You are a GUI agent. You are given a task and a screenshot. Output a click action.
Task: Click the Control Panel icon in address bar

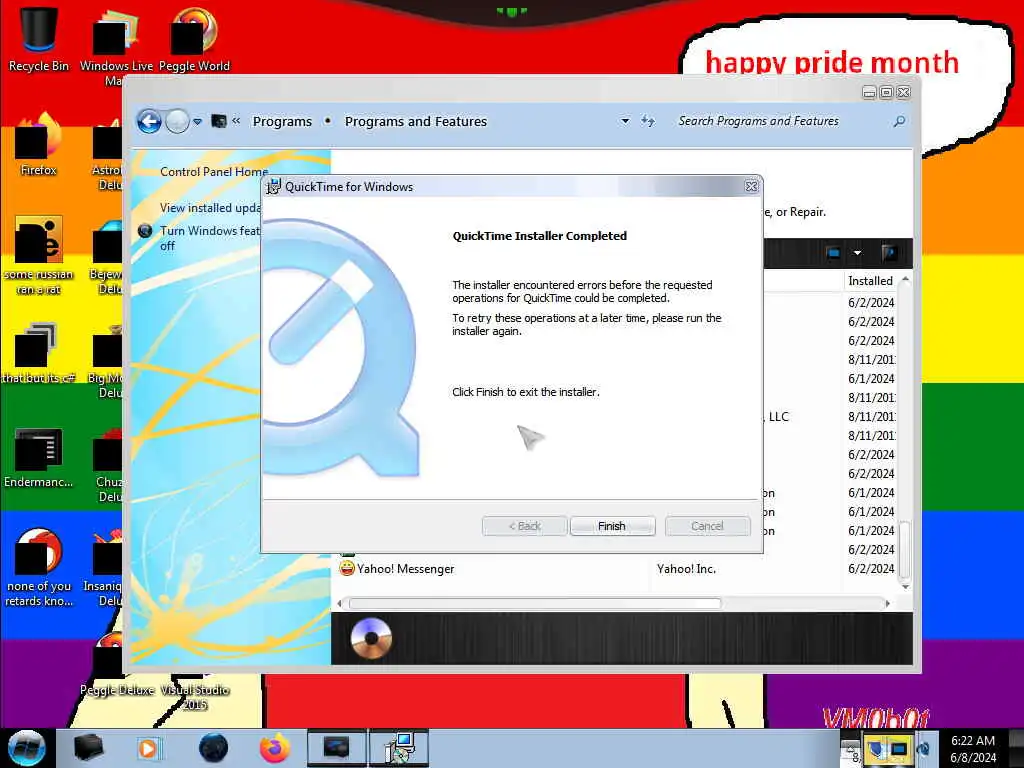[x=219, y=121]
